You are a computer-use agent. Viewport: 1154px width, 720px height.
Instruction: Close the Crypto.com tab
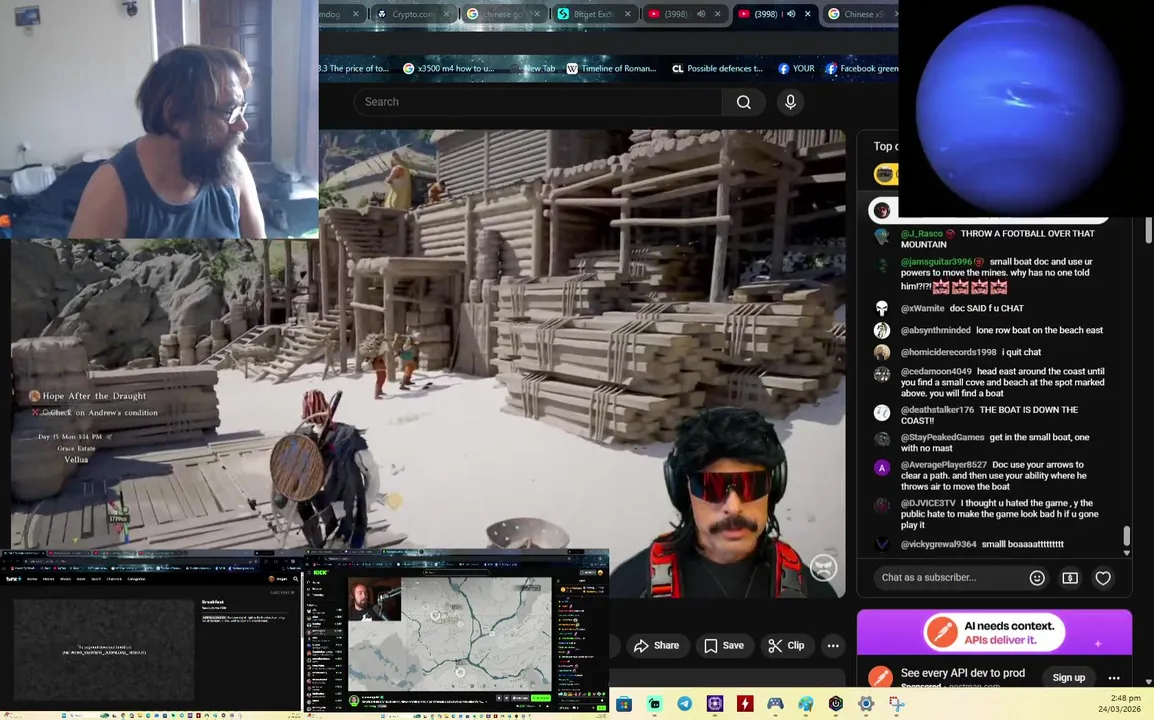(x=446, y=14)
